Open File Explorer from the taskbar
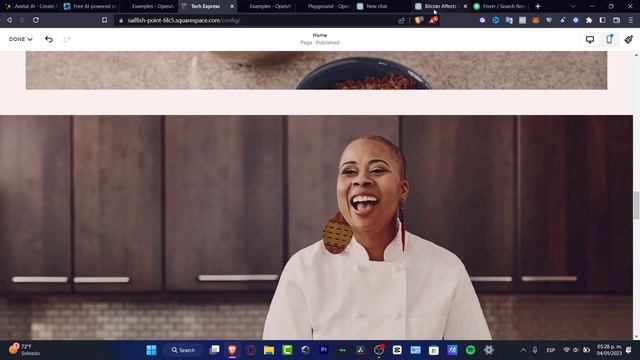This screenshot has height=360, width=640. [x=269, y=350]
